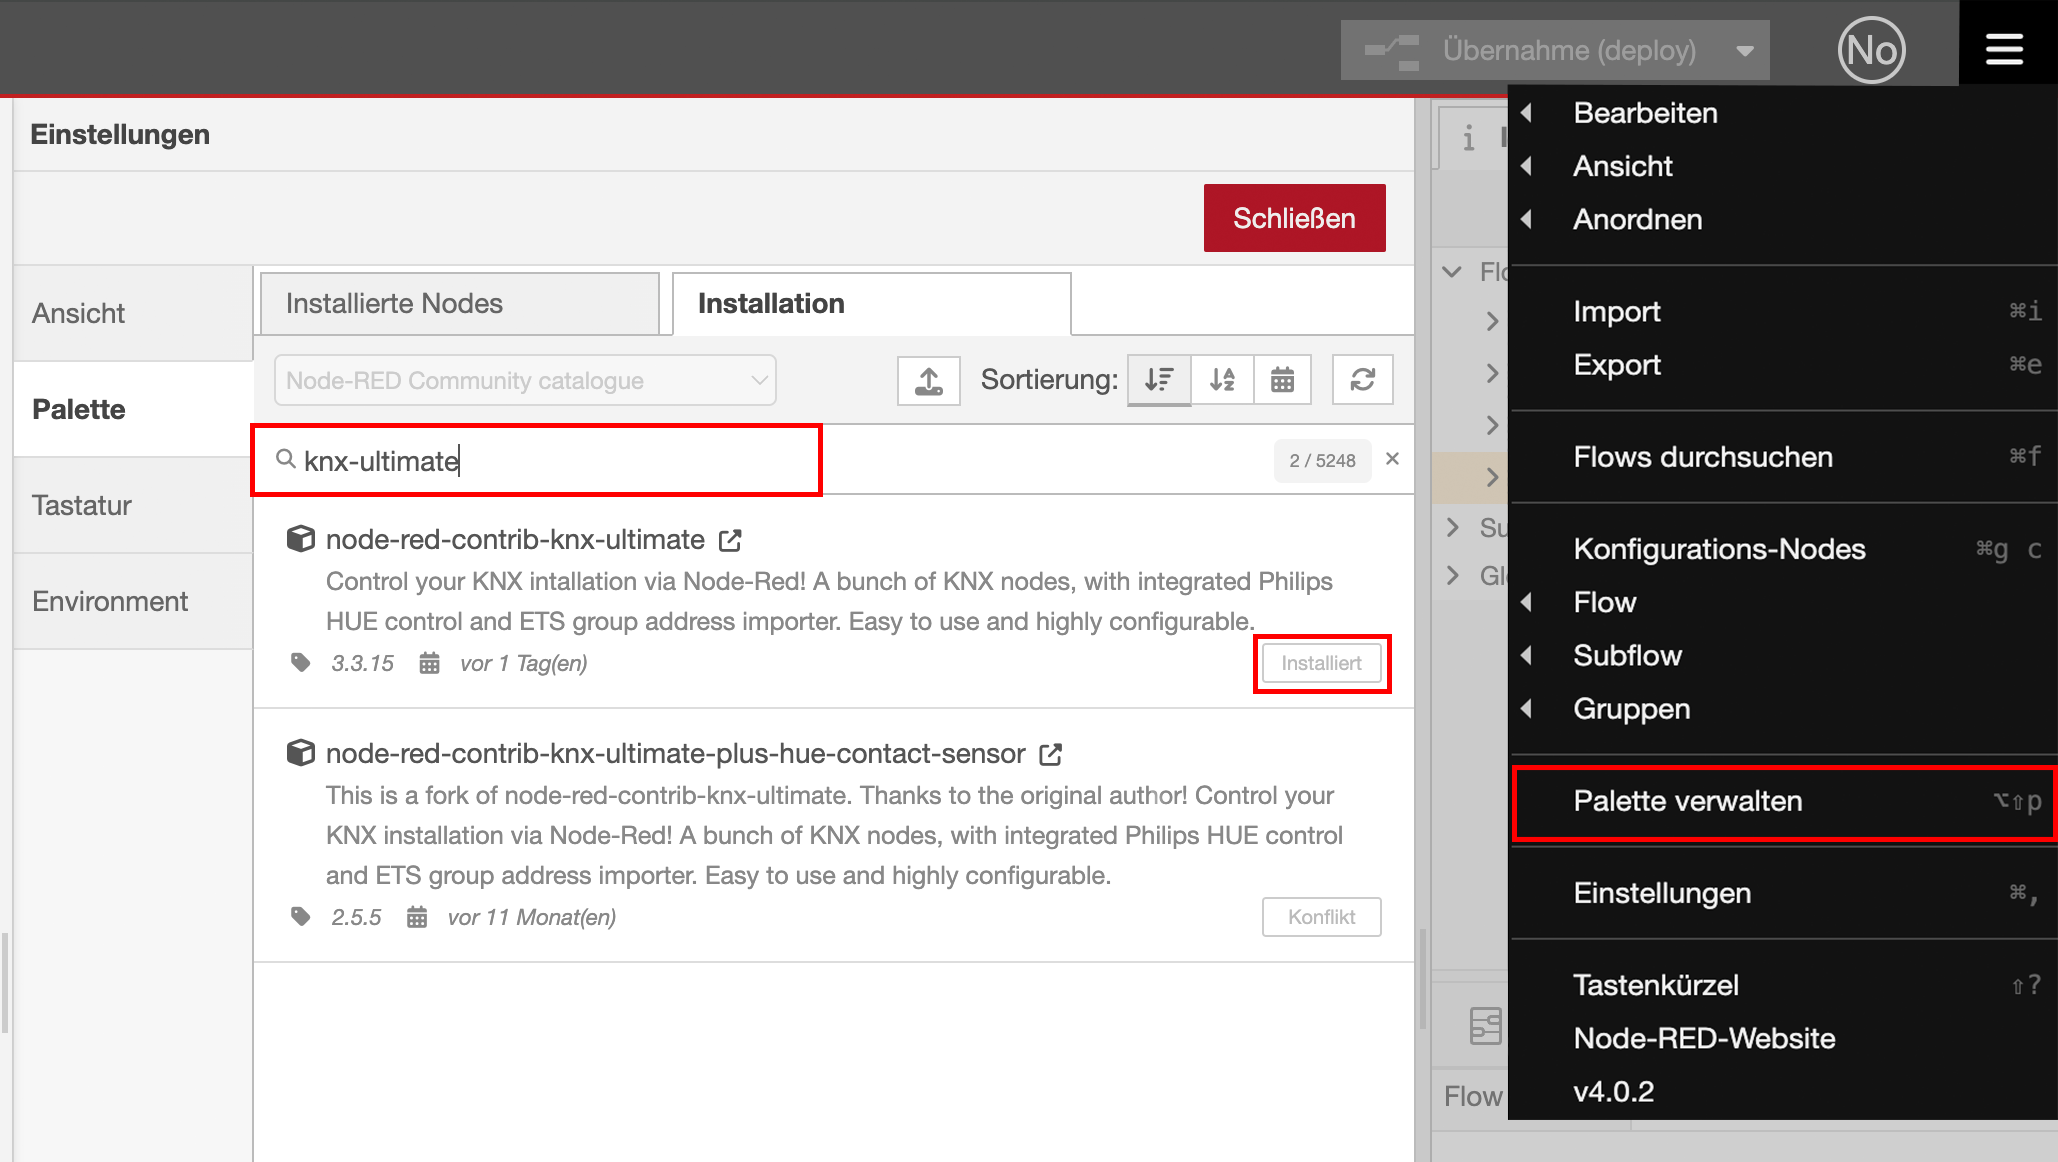Viewport: 2058px width, 1162px height.
Task: Select Ansicht settings category
Action: 132,313
